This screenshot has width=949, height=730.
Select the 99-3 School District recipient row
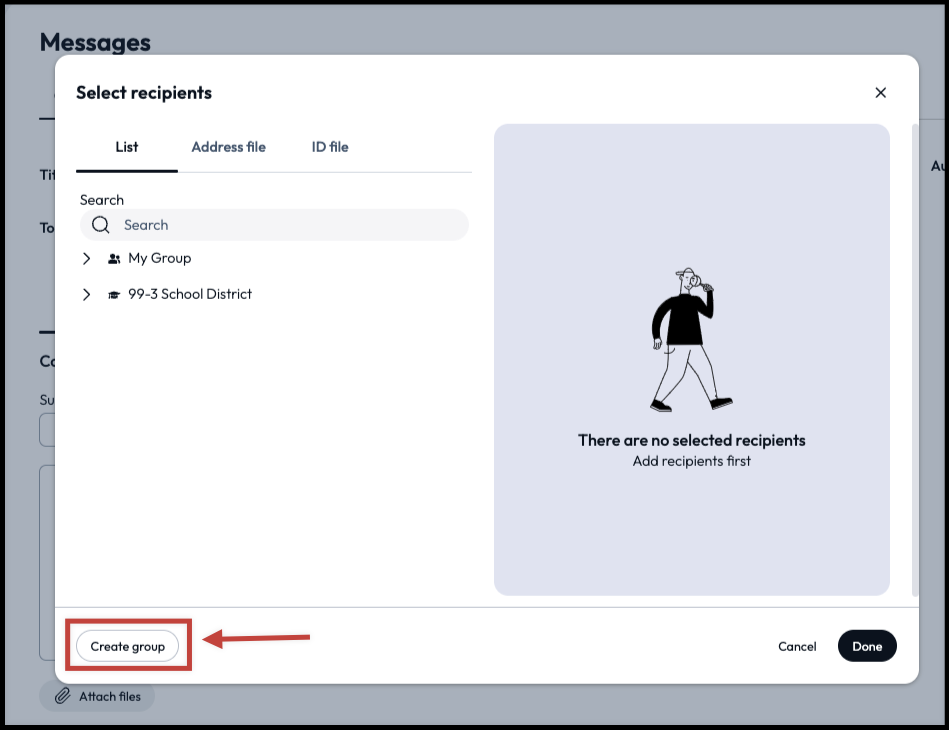pos(190,294)
